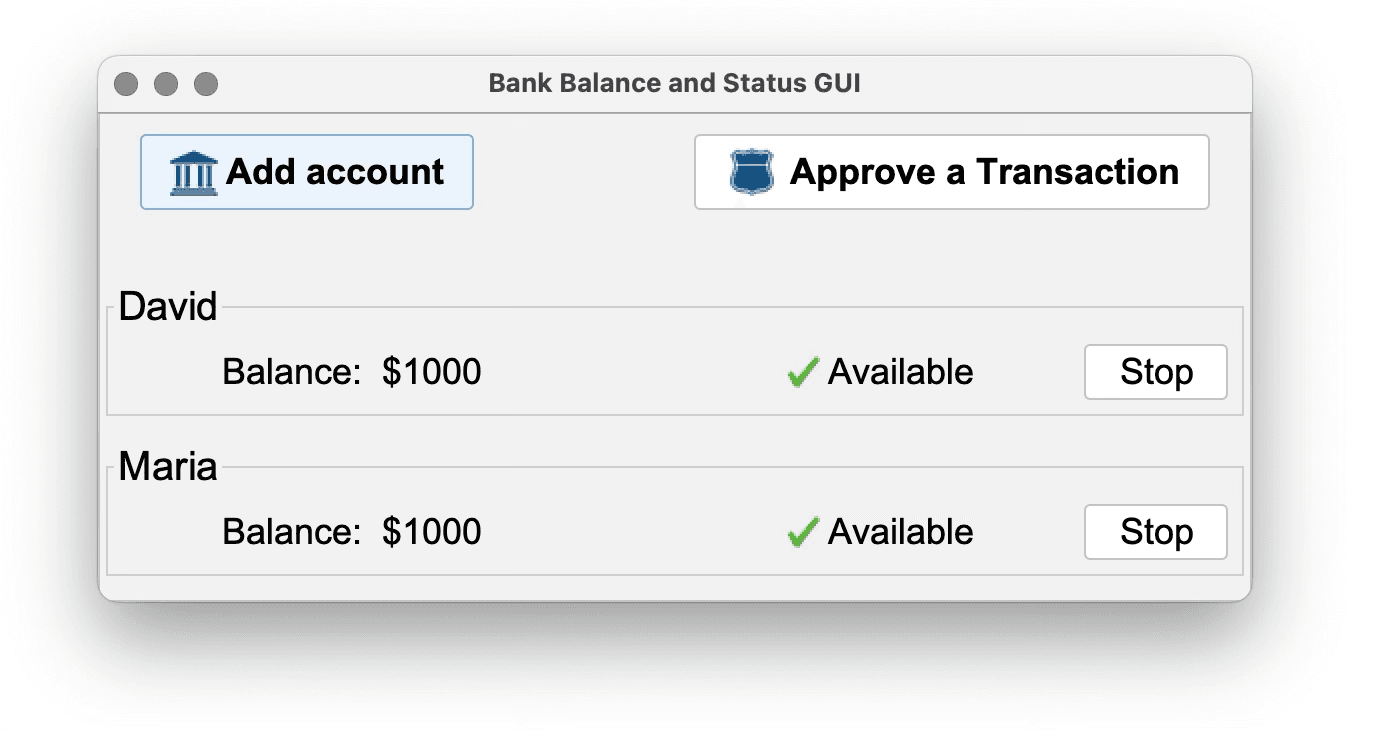Select Maria's Available status text

[900, 532]
